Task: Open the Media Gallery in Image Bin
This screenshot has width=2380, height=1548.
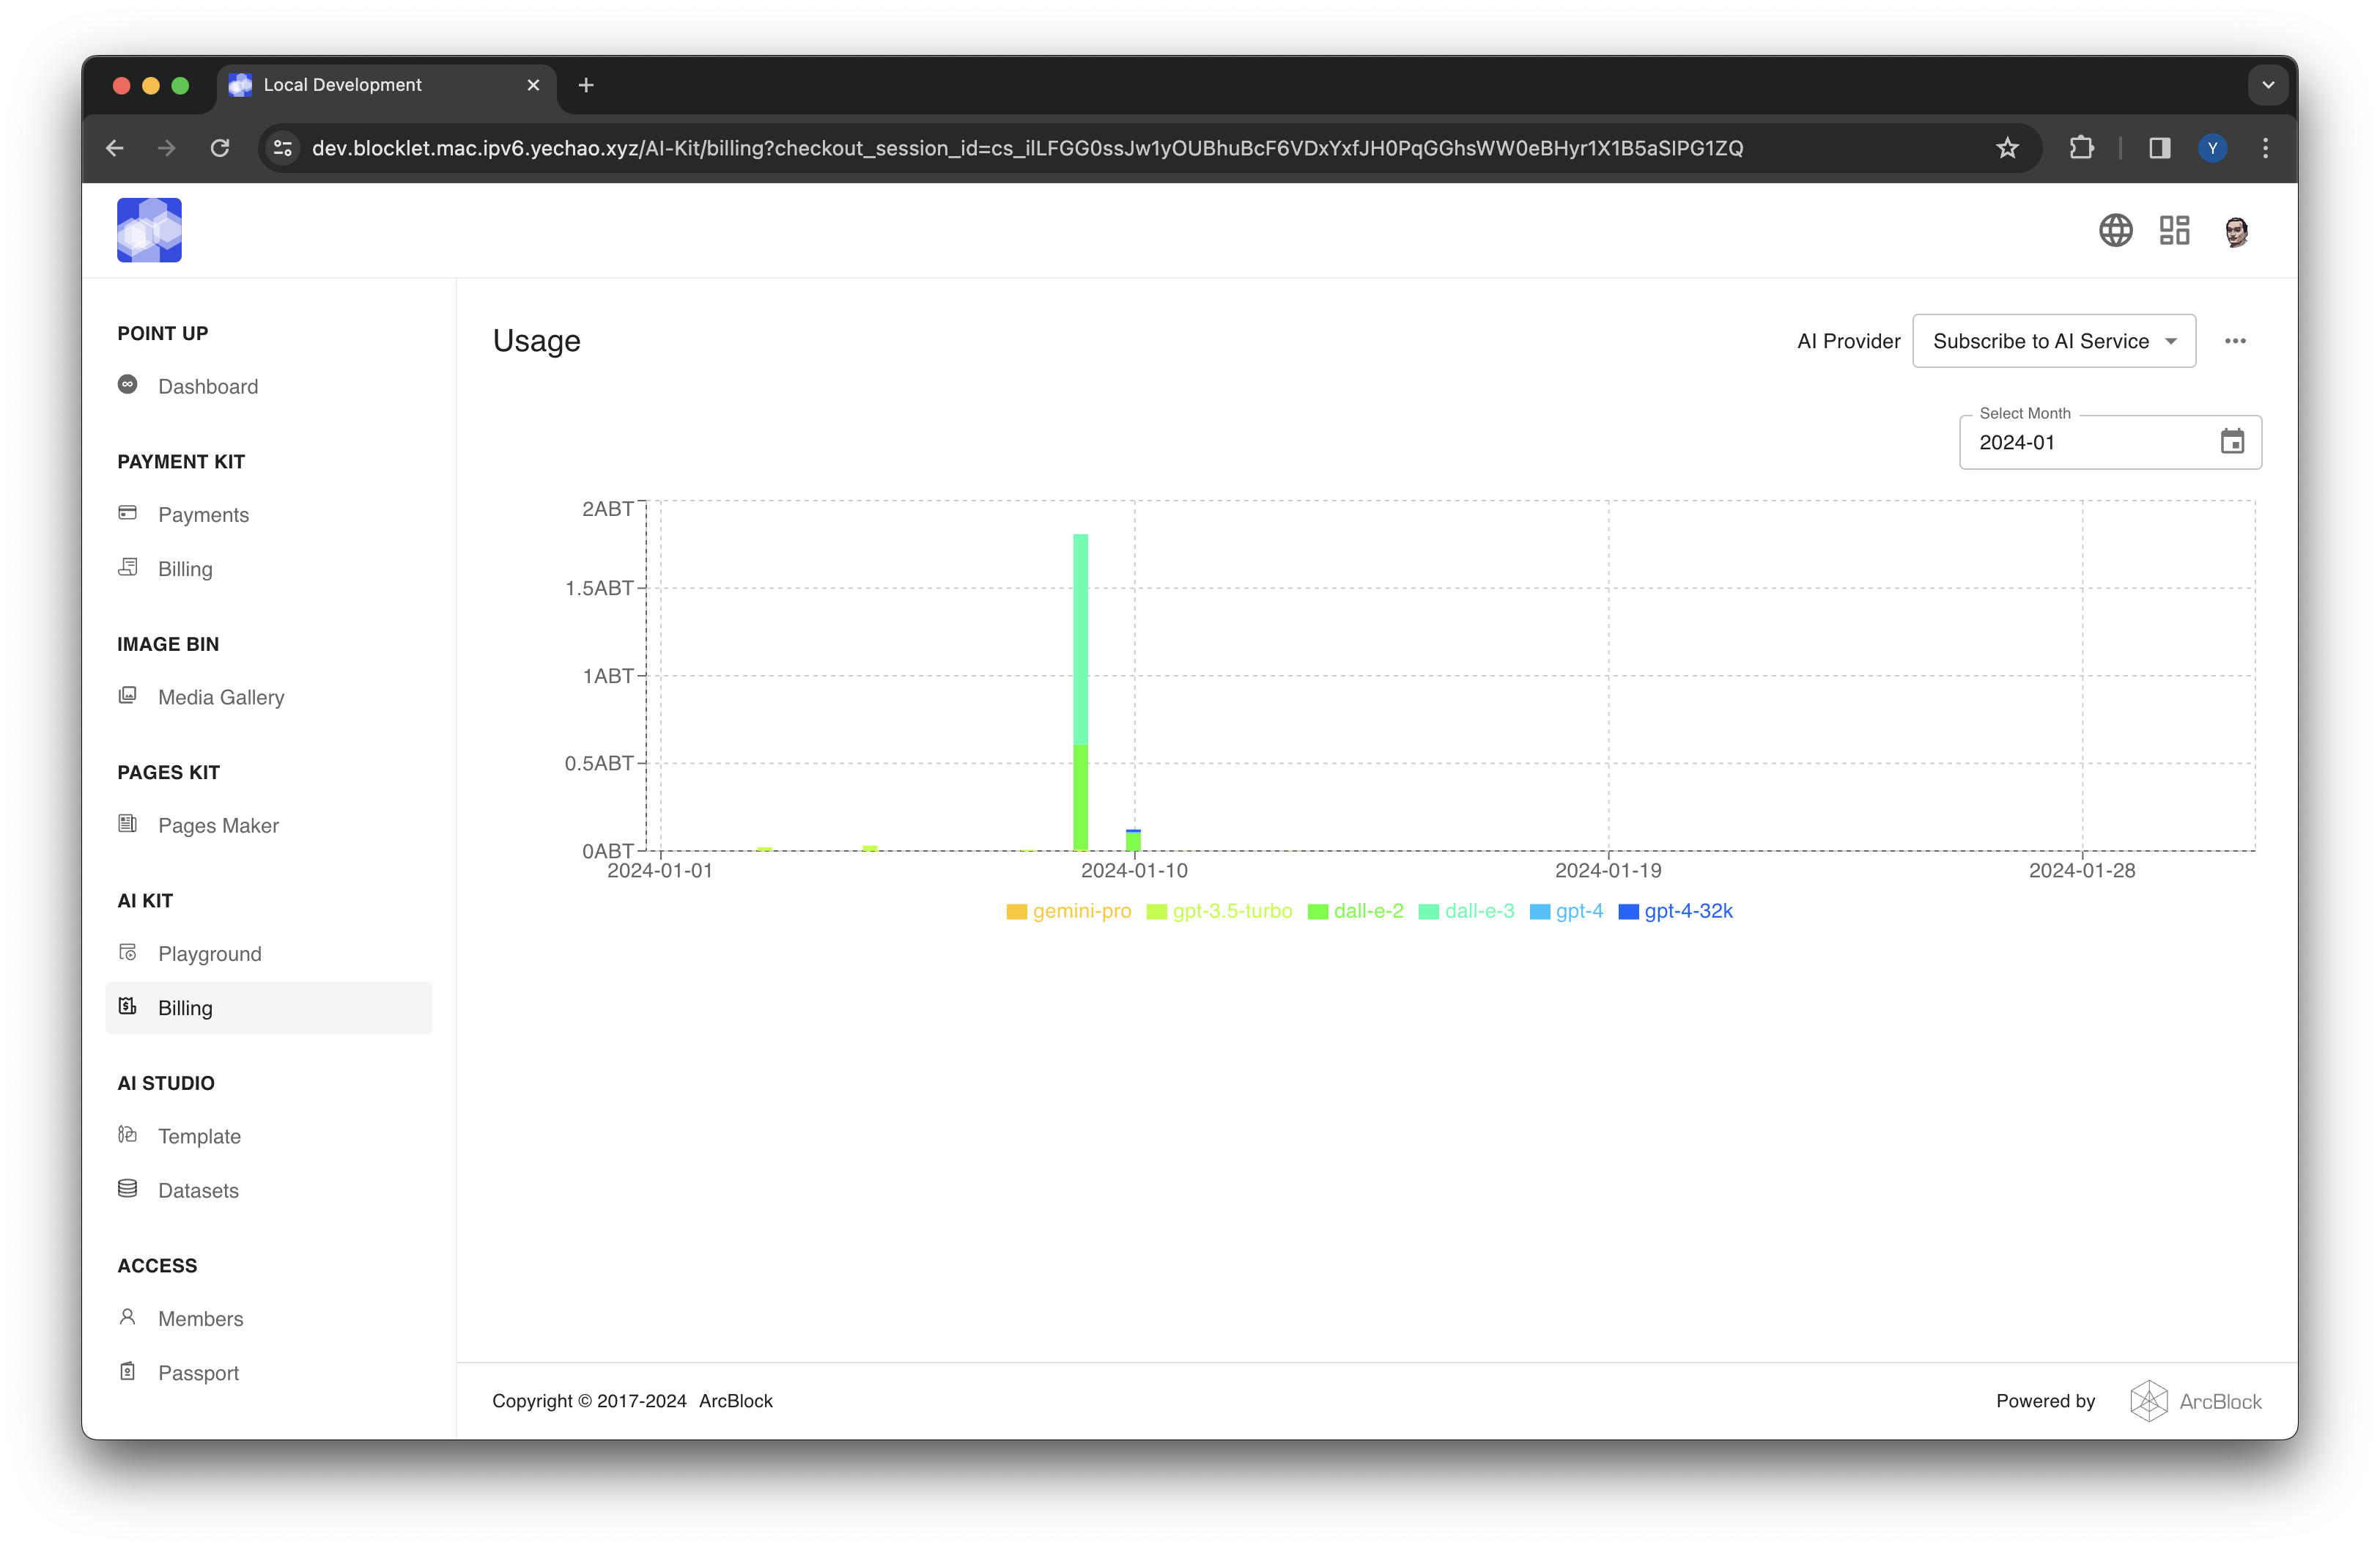Action: click(x=220, y=697)
